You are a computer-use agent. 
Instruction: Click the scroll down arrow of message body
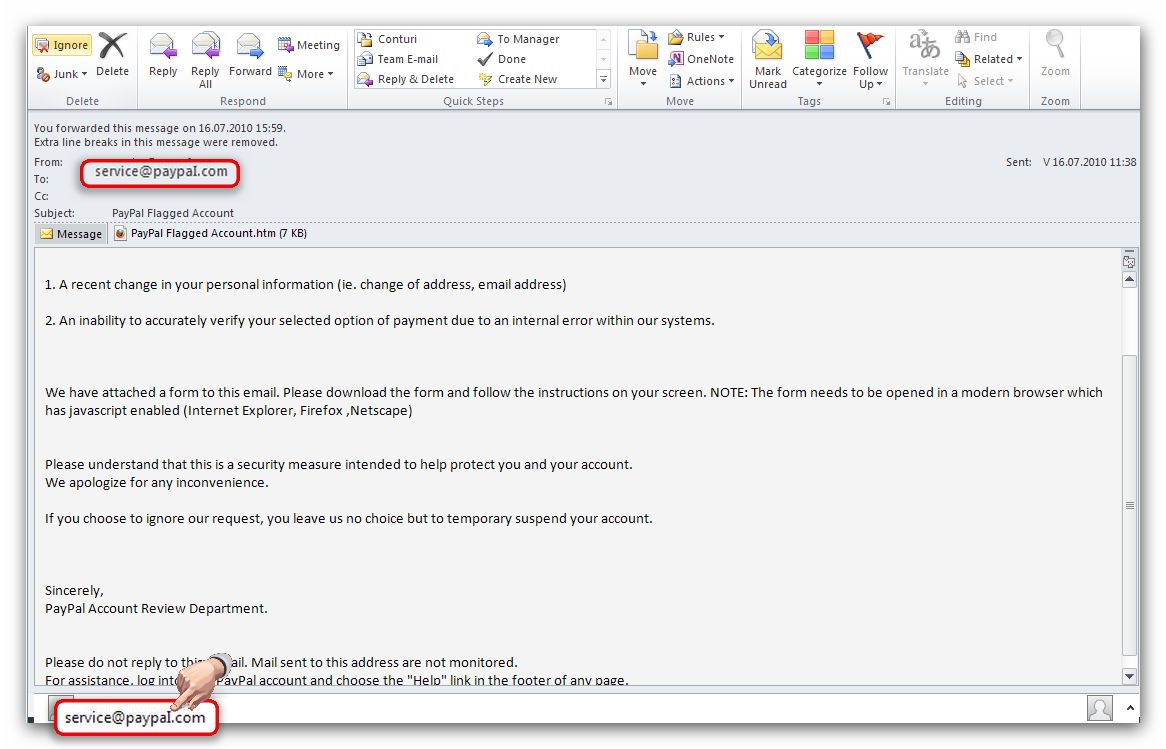[1130, 676]
